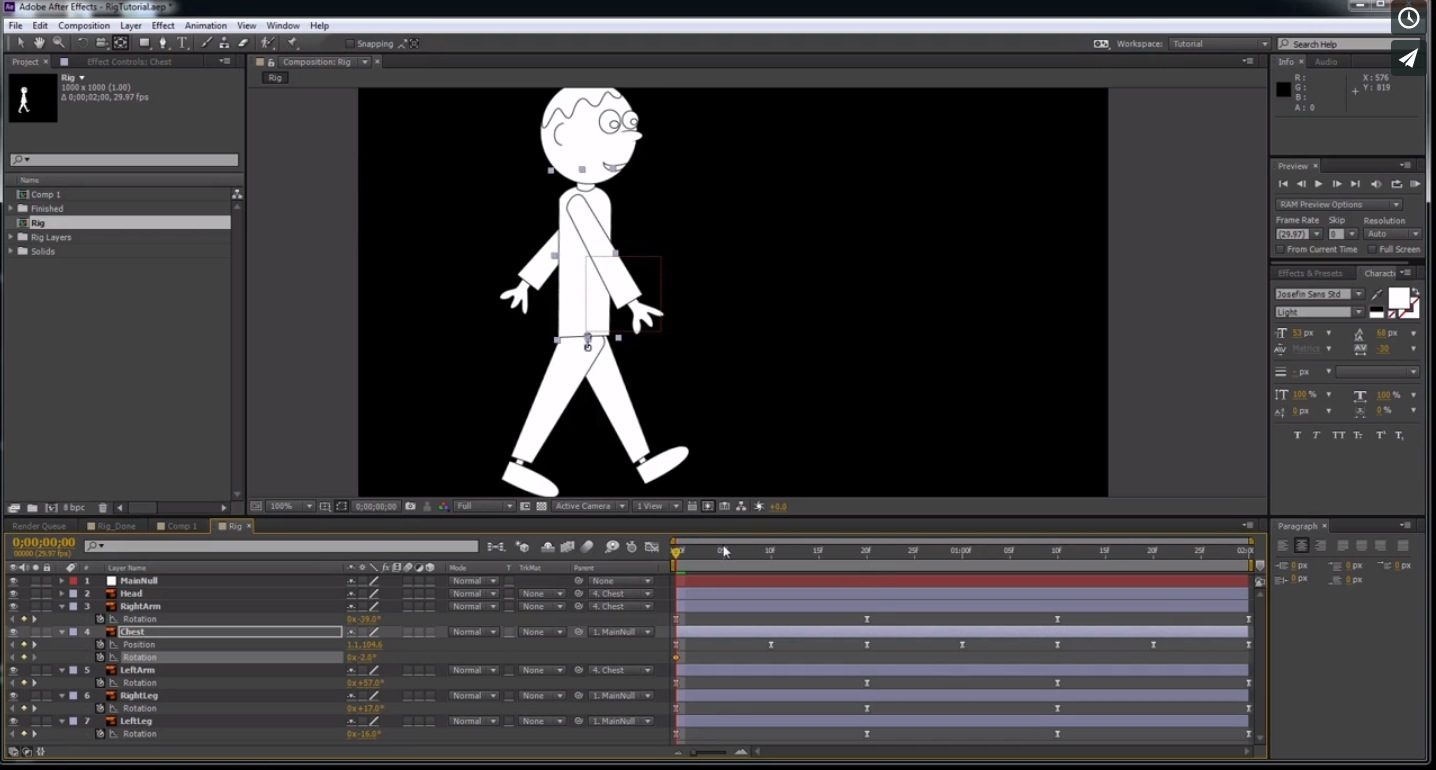1436x770 pixels.
Task: Take snapshot in composition viewer
Action: pos(410,506)
